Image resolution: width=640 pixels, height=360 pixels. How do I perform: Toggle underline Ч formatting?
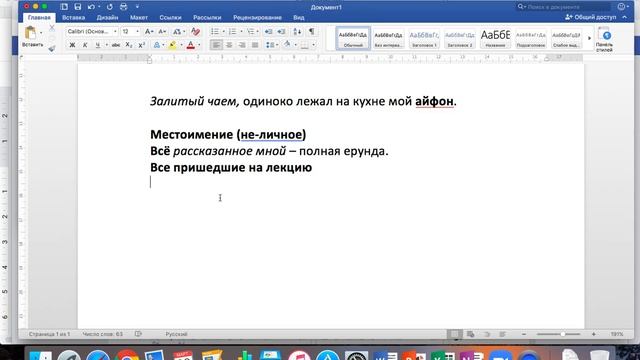click(98, 45)
